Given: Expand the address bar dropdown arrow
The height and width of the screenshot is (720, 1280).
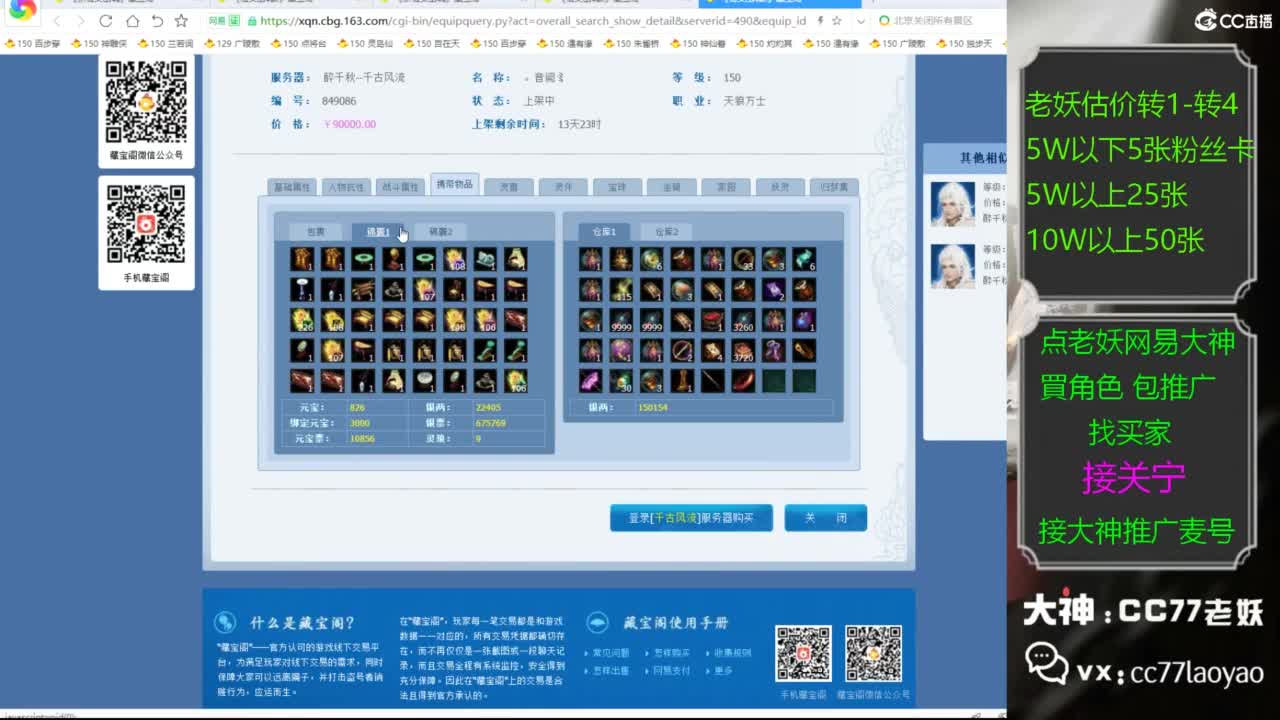Looking at the screenshot, I should pos(861,21).
